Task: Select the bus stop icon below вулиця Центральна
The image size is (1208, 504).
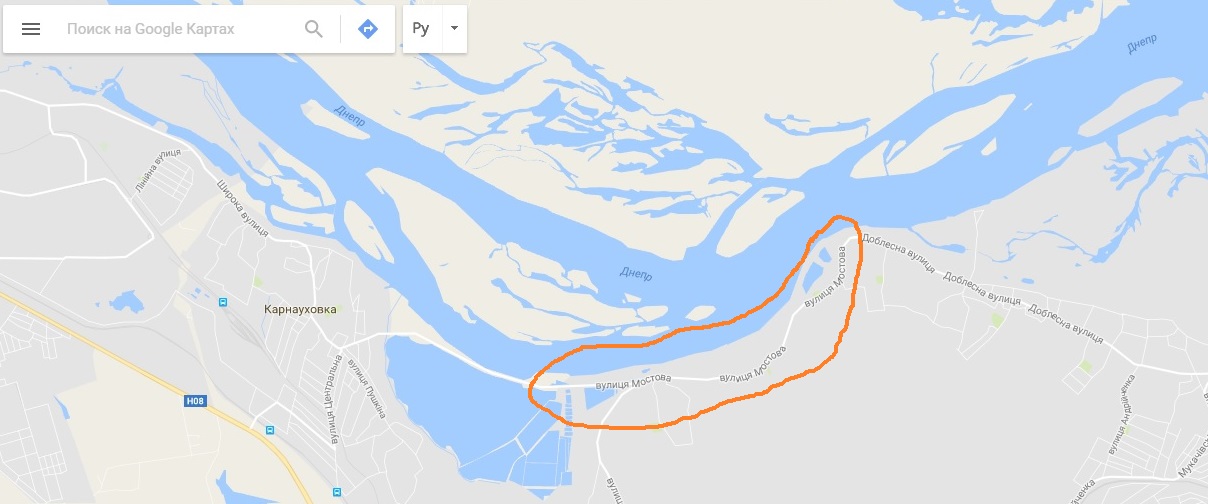Action: click(337, 492)
